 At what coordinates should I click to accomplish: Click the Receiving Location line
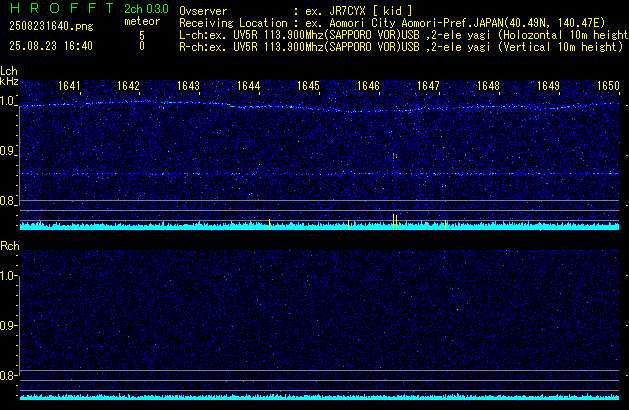(392, 23)
